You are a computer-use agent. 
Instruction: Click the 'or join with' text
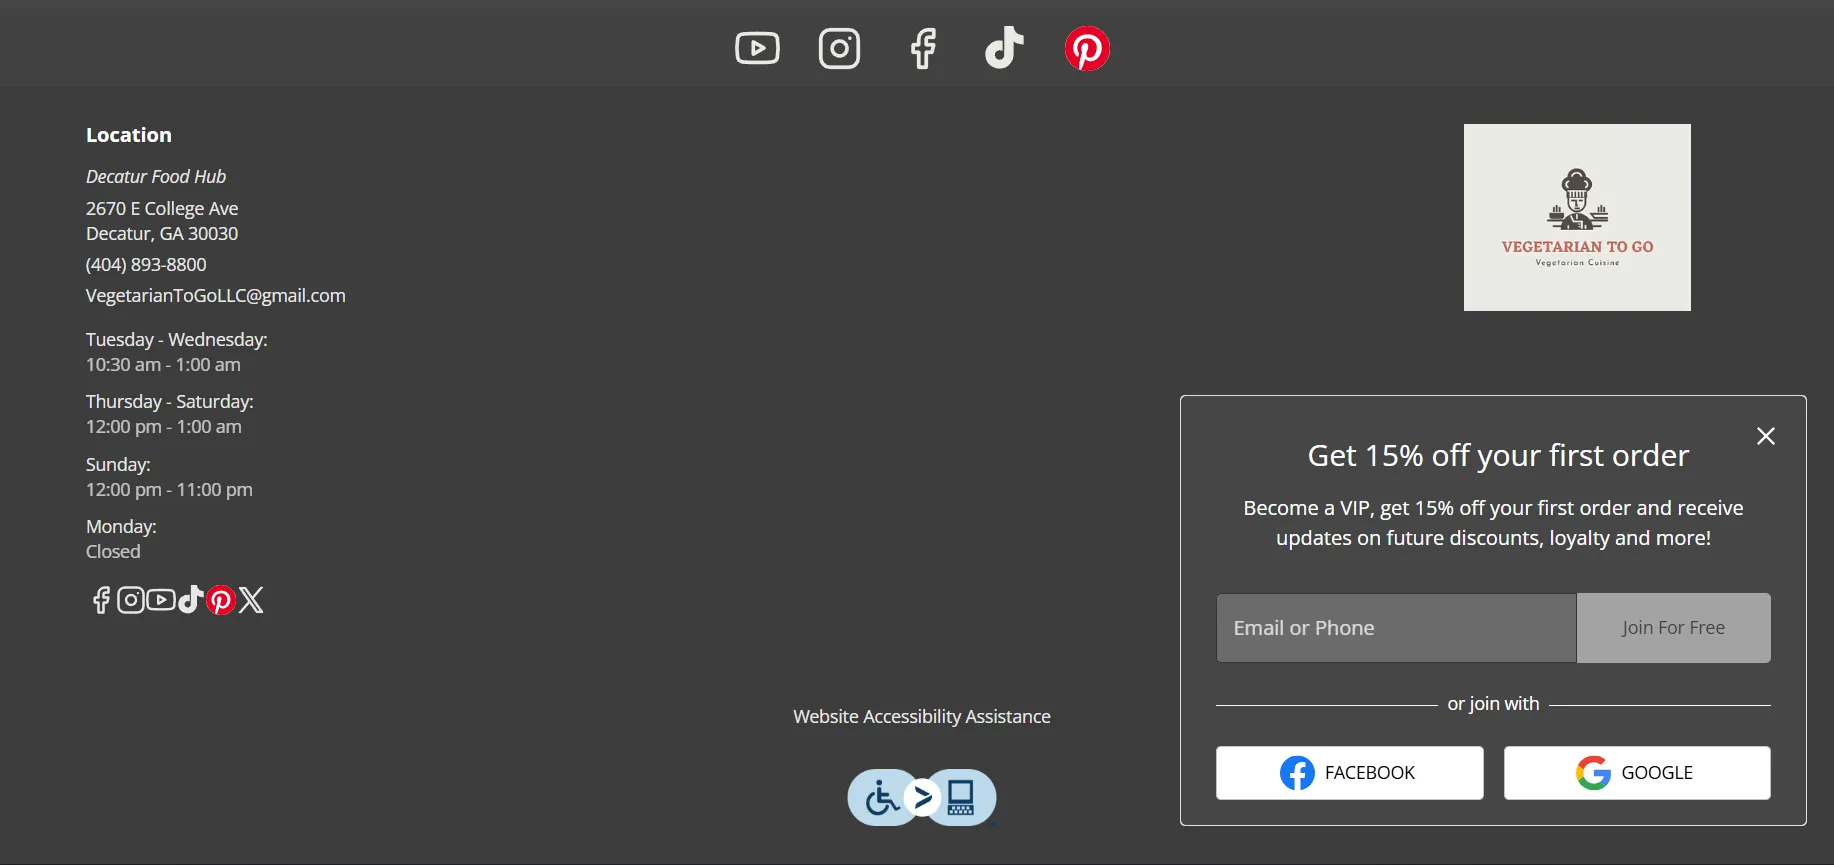(x=1493, y=704)
